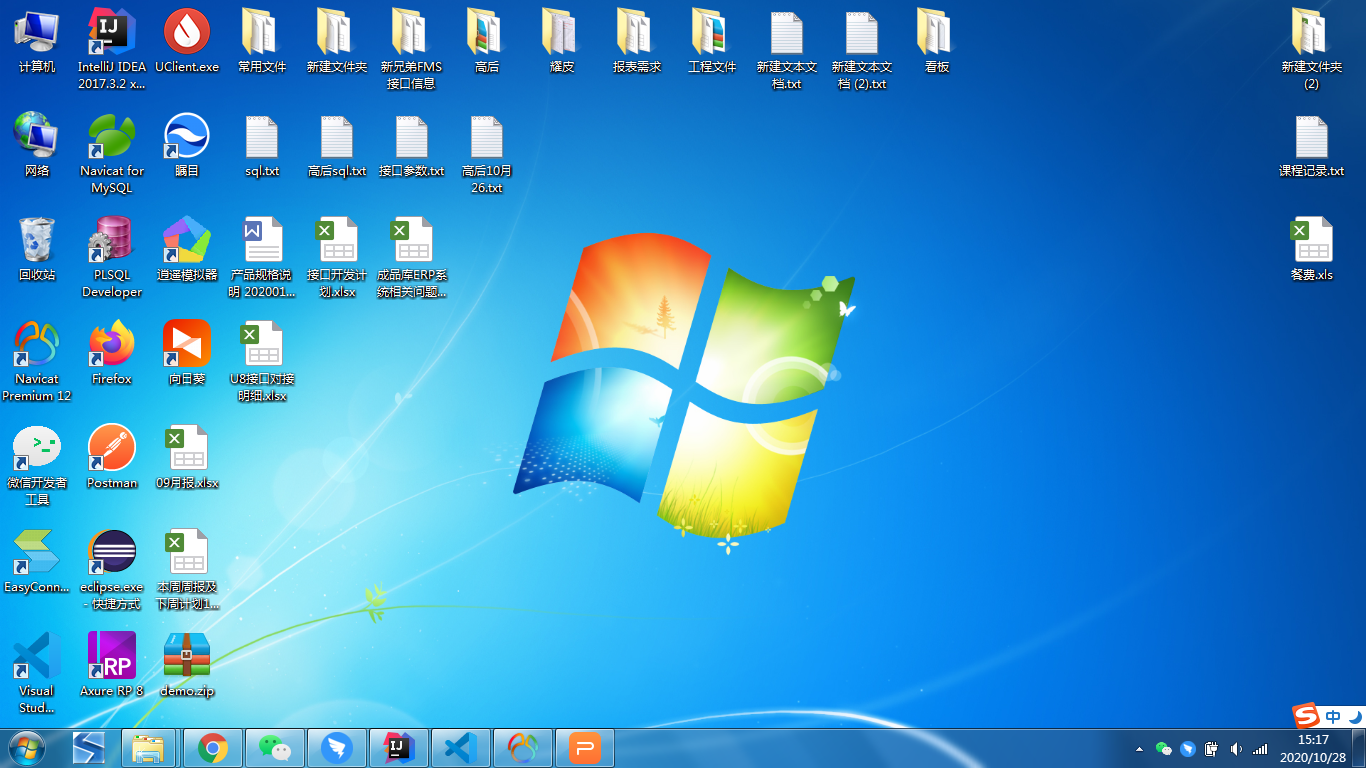Select the 高后sql.txt file
Viewport: 1366px width, 768px height.
coord(337,146)
